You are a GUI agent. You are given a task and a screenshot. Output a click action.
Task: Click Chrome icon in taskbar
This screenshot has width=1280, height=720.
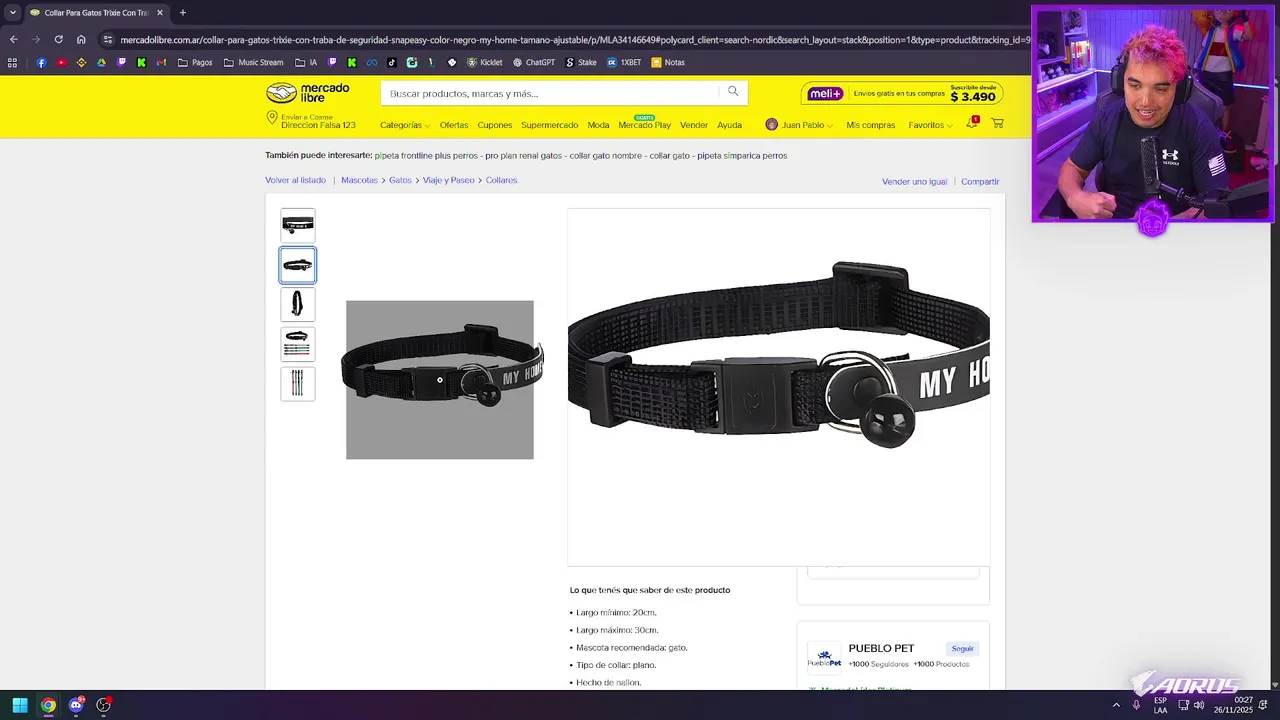(x=48, y=705)
